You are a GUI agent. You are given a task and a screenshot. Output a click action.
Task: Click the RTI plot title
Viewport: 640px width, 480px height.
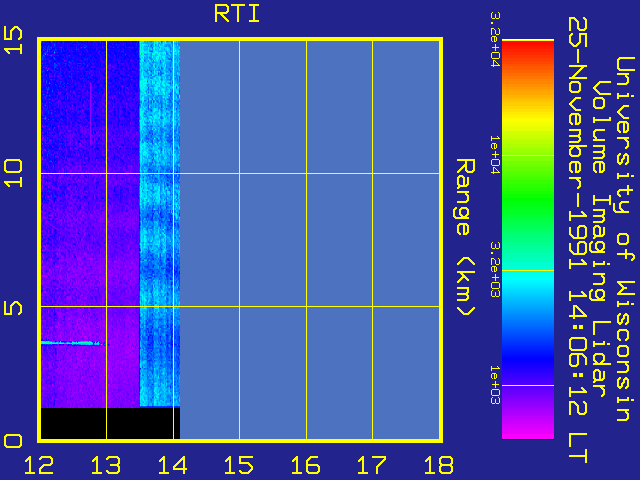tap(237, 14)
